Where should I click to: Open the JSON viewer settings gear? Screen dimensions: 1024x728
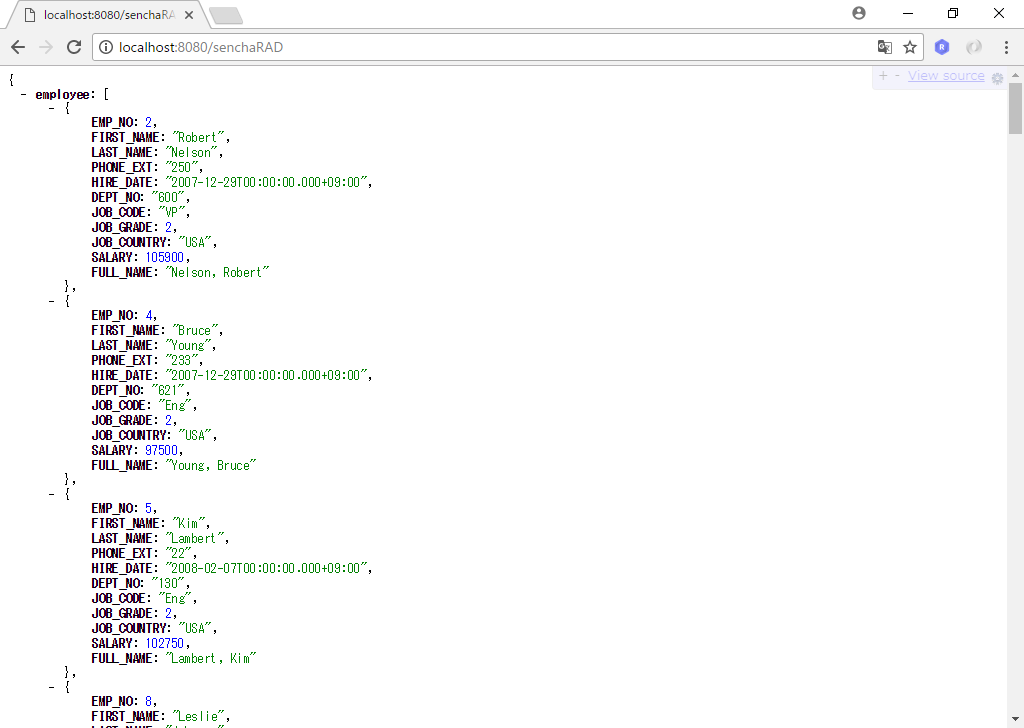997,77
